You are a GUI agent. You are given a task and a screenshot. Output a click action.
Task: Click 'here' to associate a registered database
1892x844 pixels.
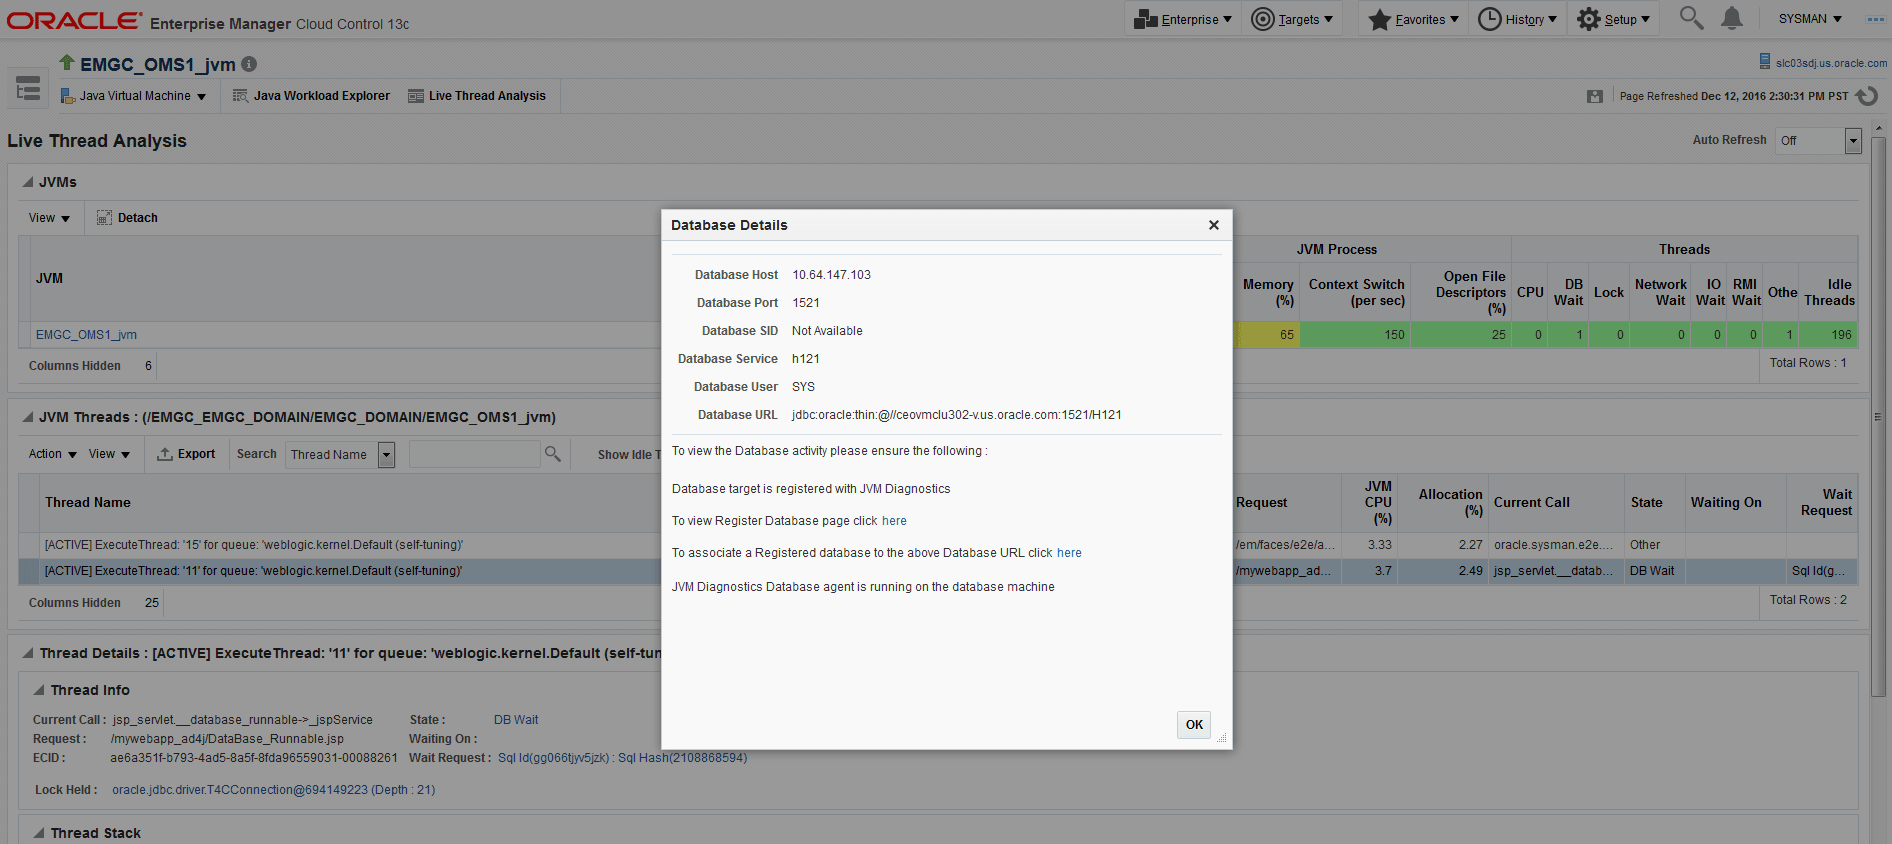tap(1069, 553)
